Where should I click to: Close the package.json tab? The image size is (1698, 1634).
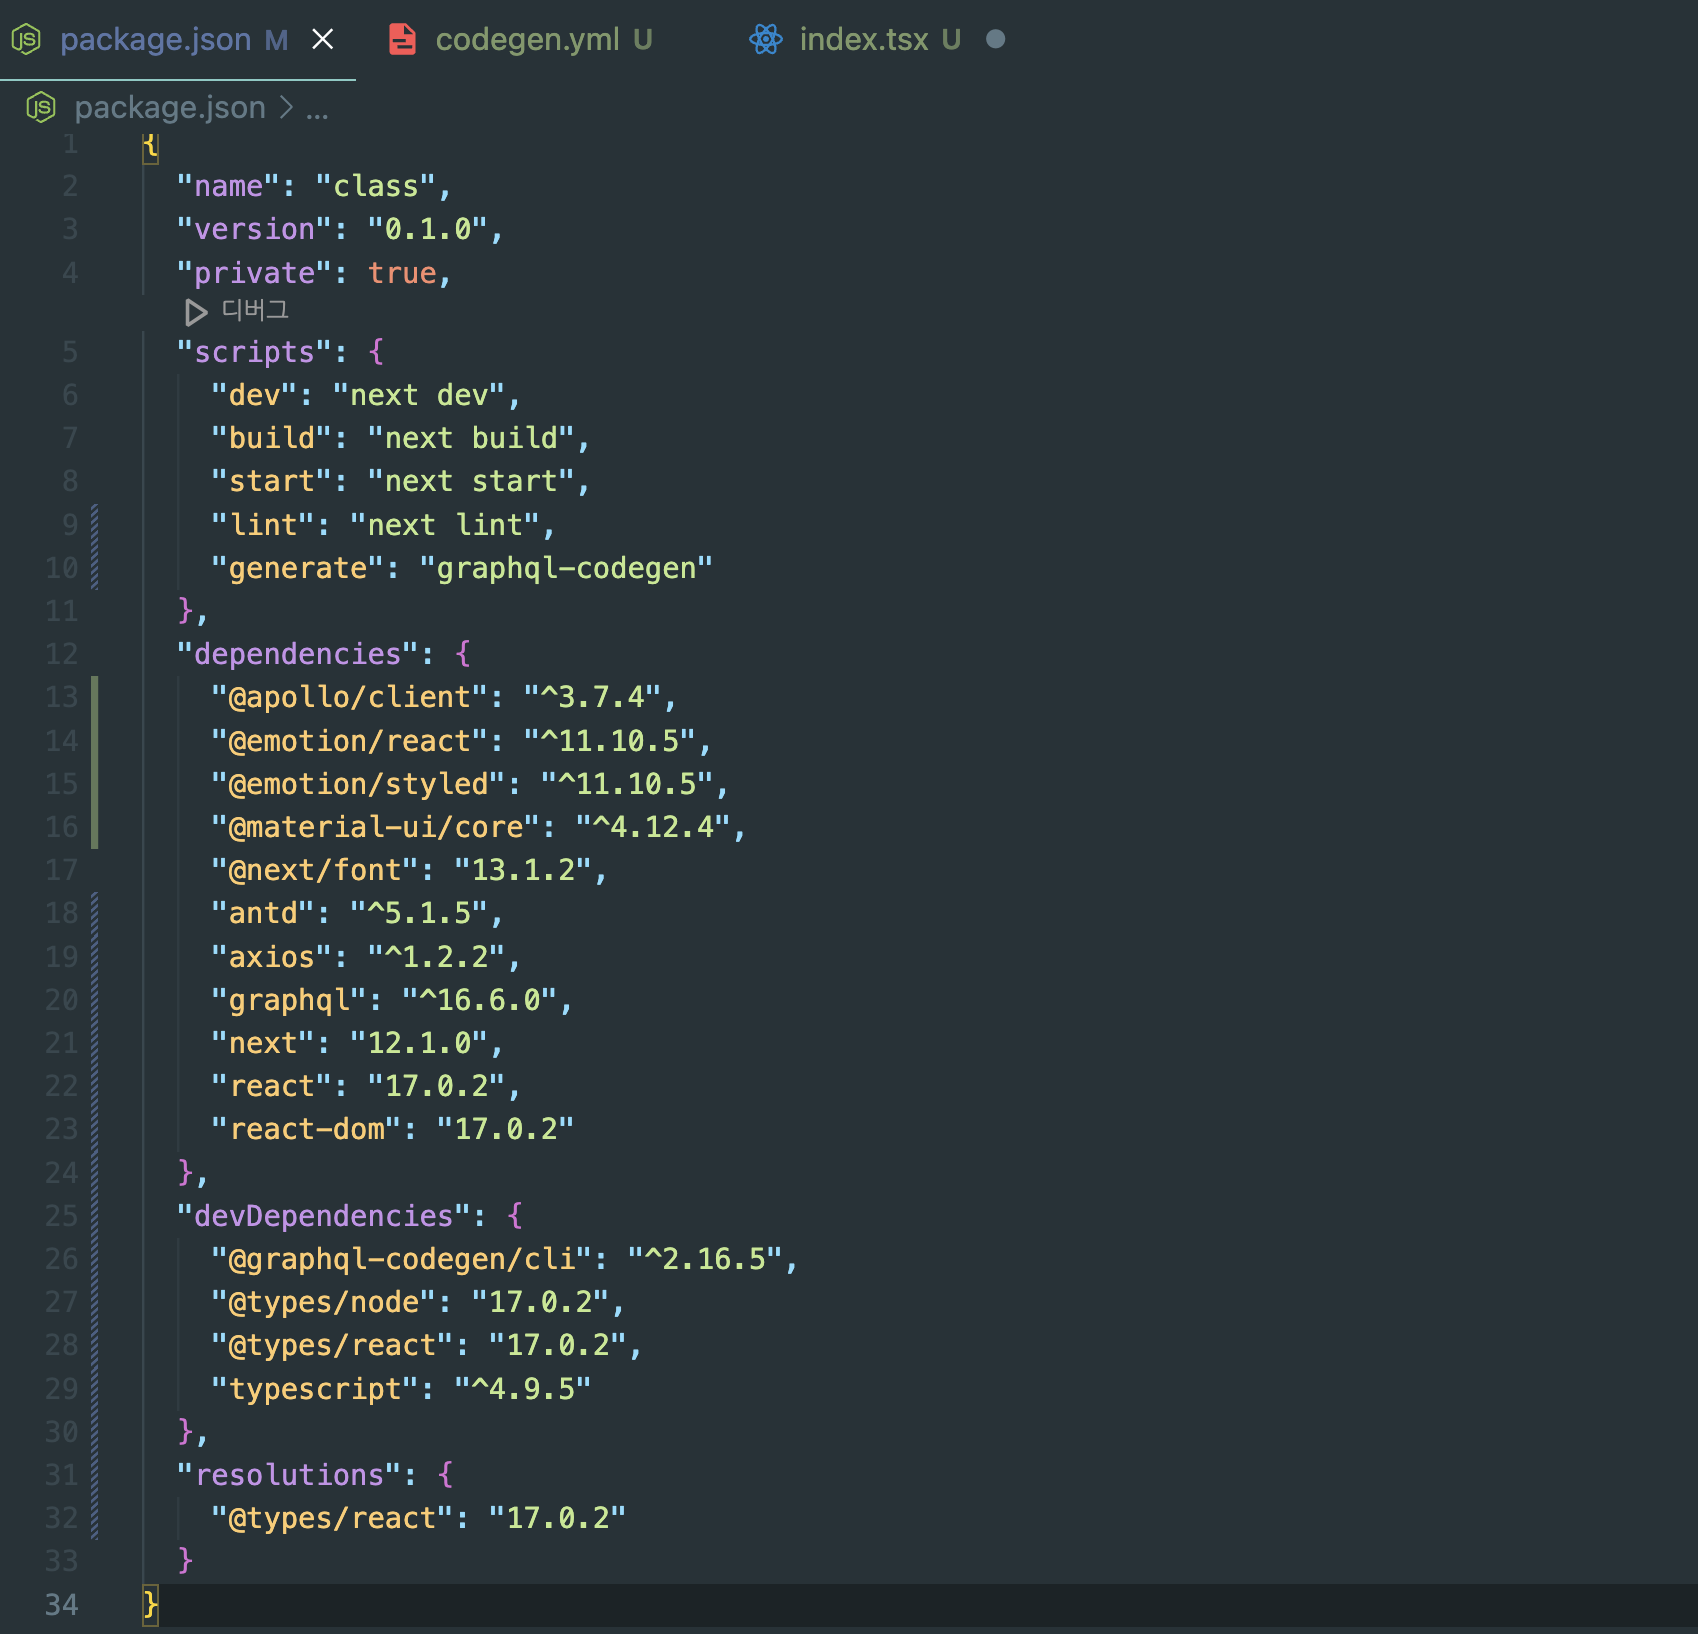tap(322, 39)
